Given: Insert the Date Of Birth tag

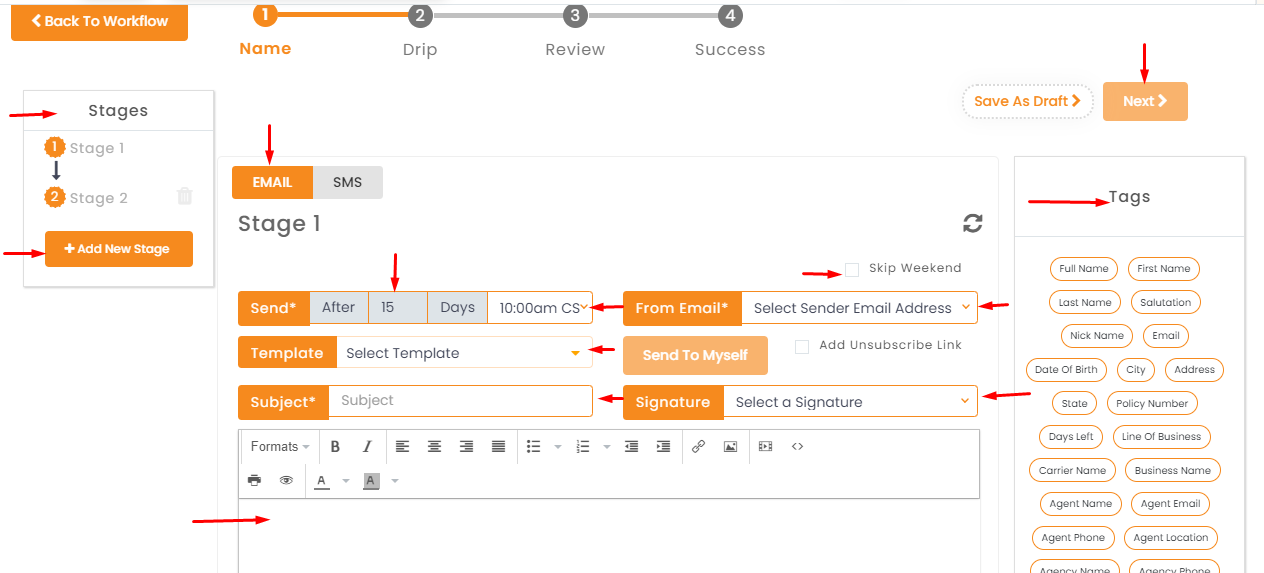Looking at the screenshot, I should (1066, 370).
